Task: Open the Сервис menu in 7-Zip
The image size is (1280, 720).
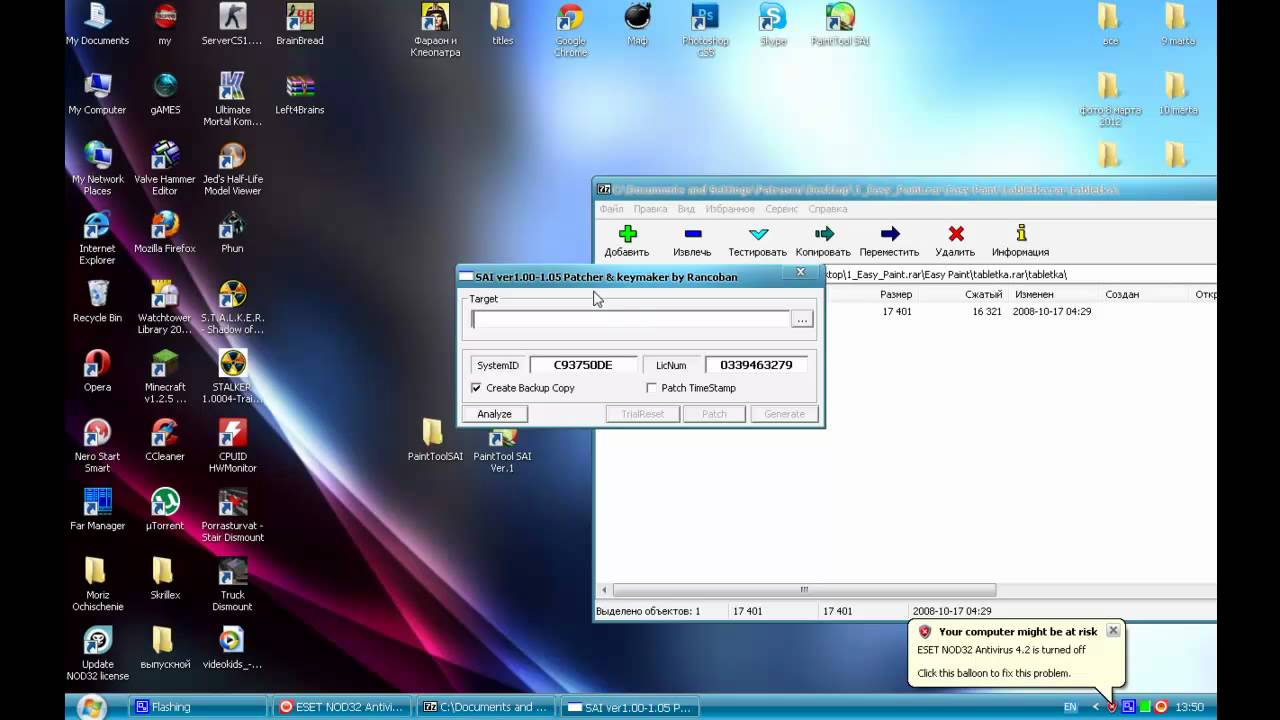Action: (781, 209)
